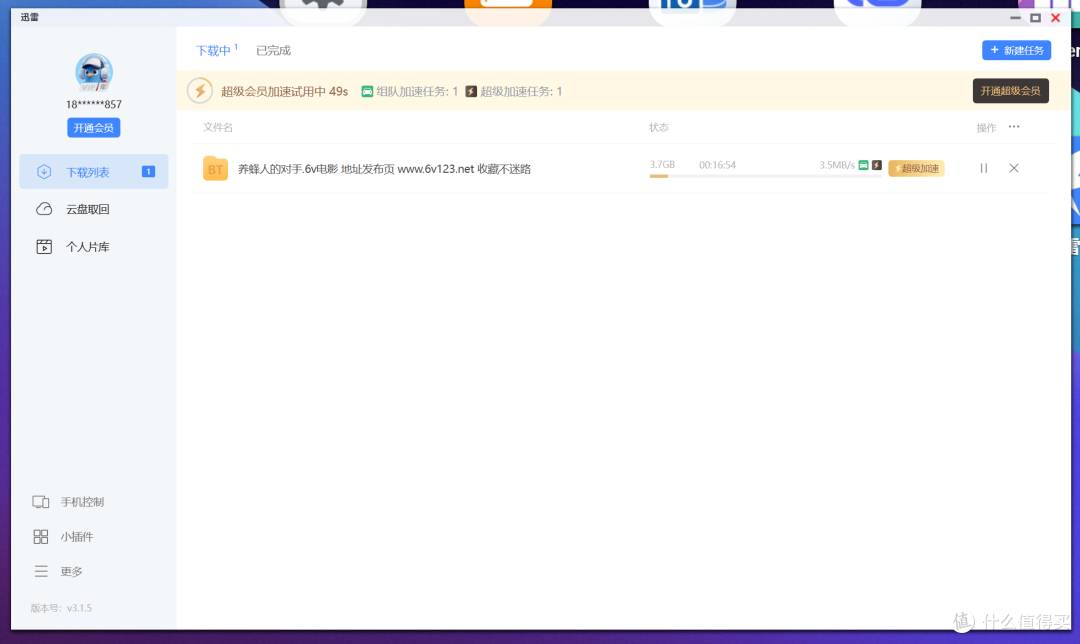Click the blue badge 1 on 下载列表
This screenshot has width=1080, height=644.
pos(148,172)
